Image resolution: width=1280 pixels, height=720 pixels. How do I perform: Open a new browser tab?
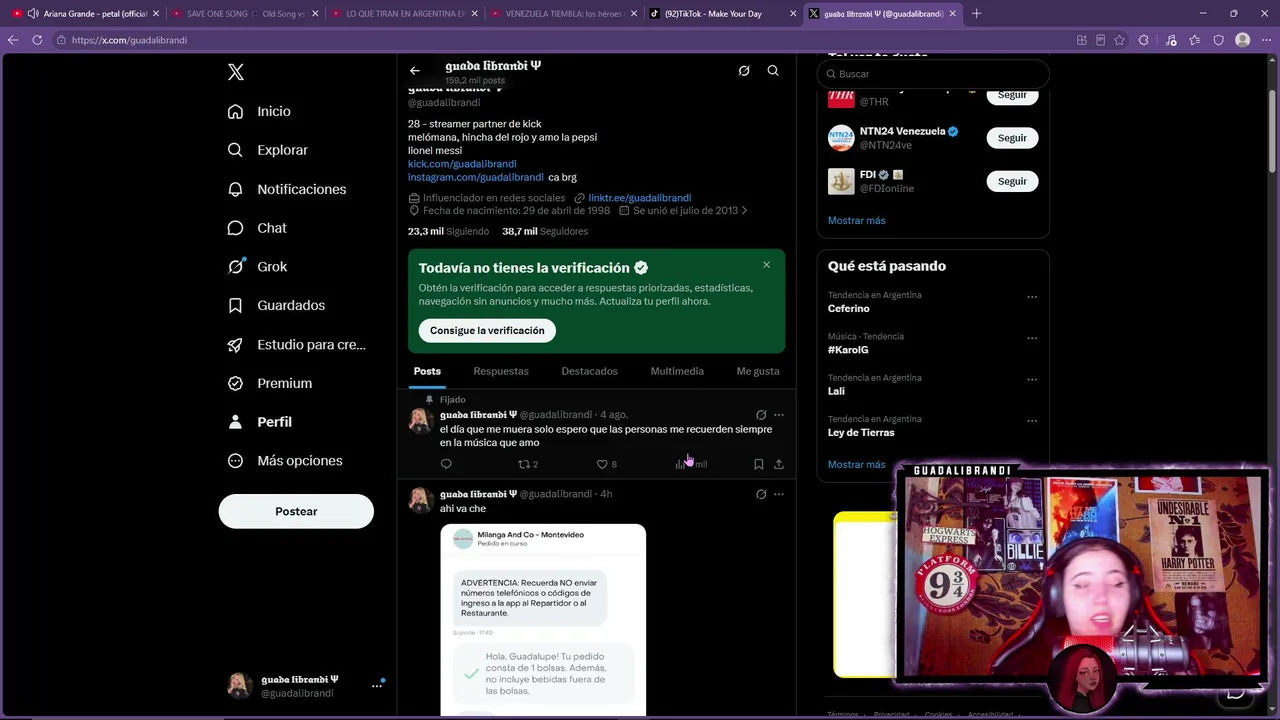(x=976, y=14)
